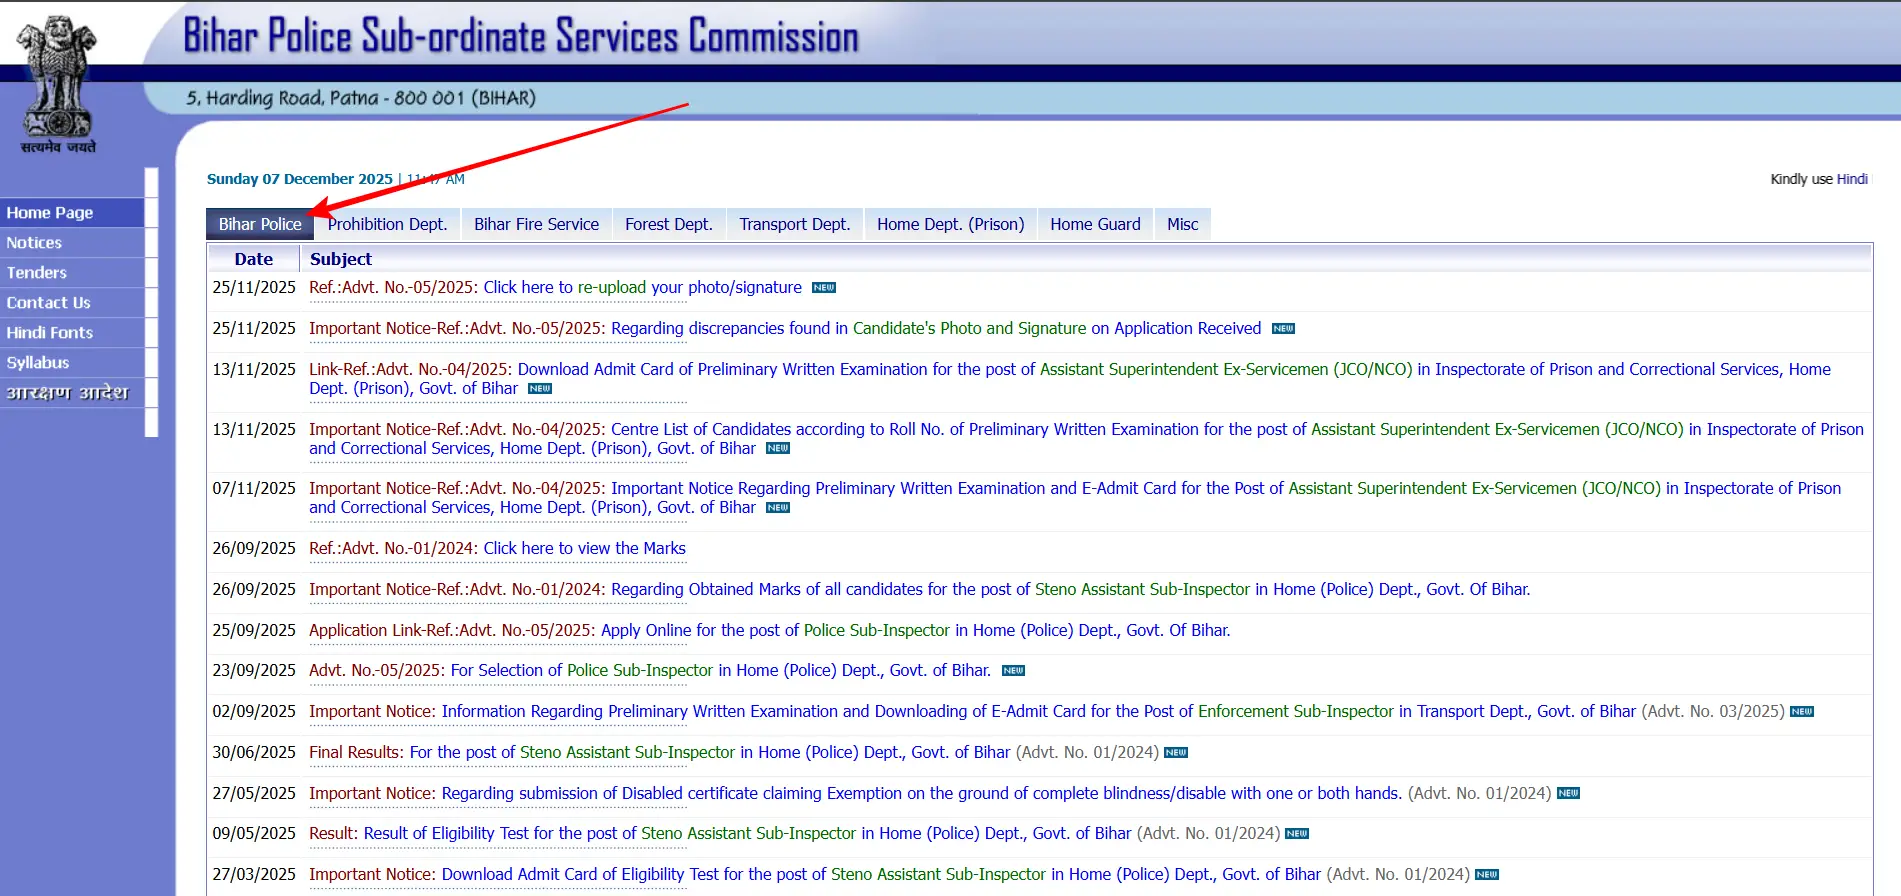The height and width of the screenshot is (896, 1901).
Task: Click NEW badge beside re-upload photo/signature notice
Action: pos(823,288)
